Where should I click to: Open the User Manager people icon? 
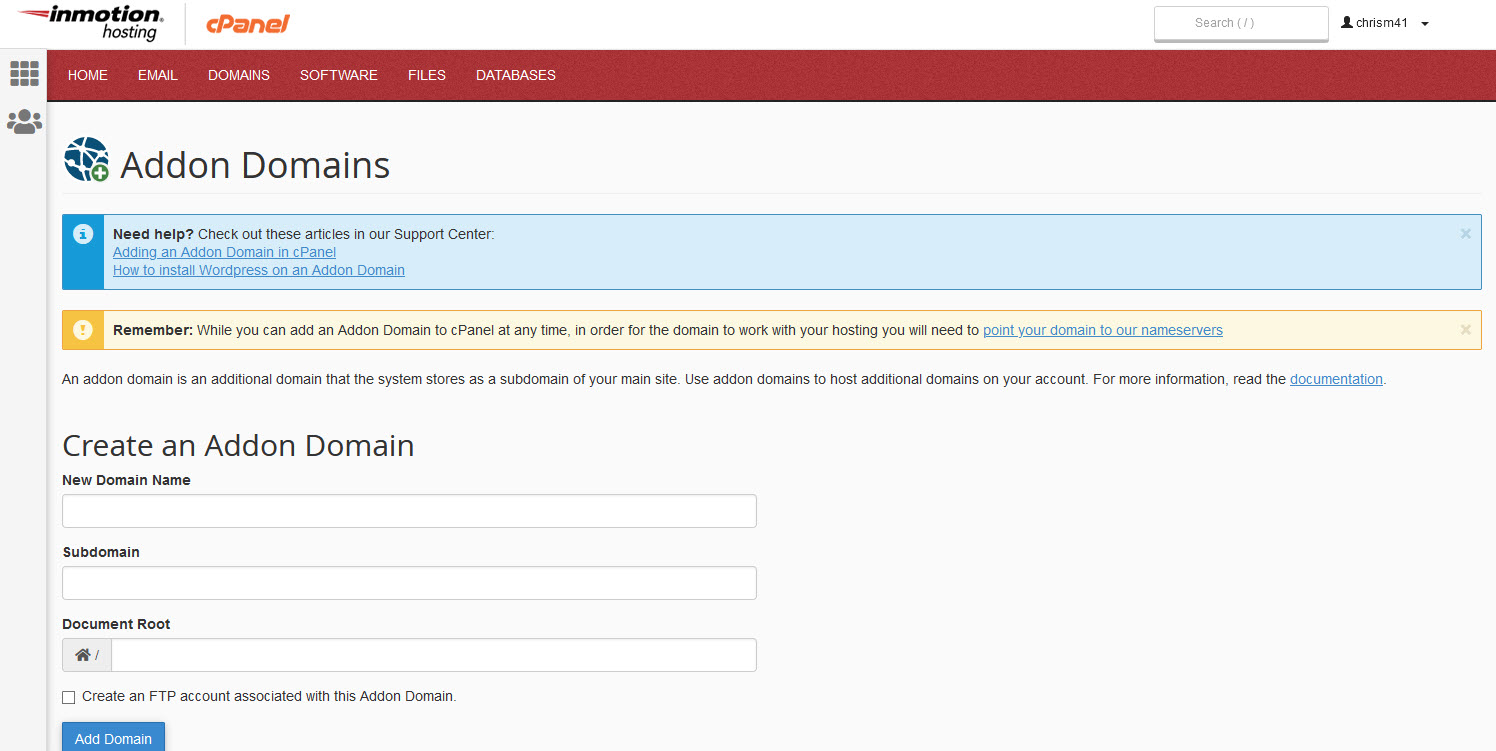pyautogui.click(x=24, y=122)
